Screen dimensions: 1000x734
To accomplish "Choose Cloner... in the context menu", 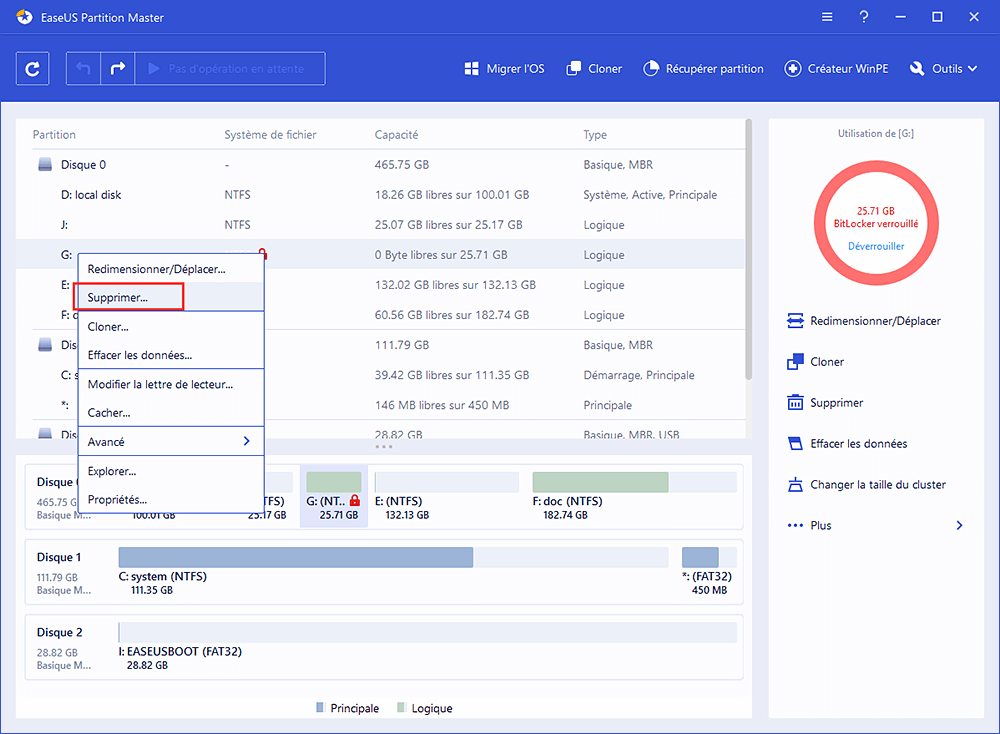I will coord(171,327).
